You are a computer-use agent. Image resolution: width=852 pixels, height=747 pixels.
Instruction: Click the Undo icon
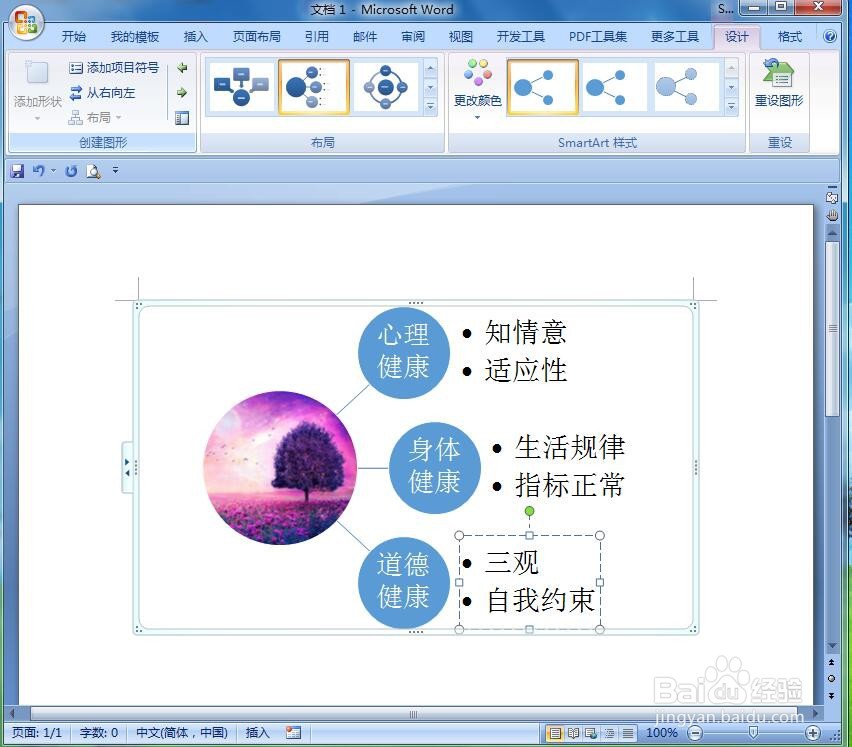click(x=39, y=171)
